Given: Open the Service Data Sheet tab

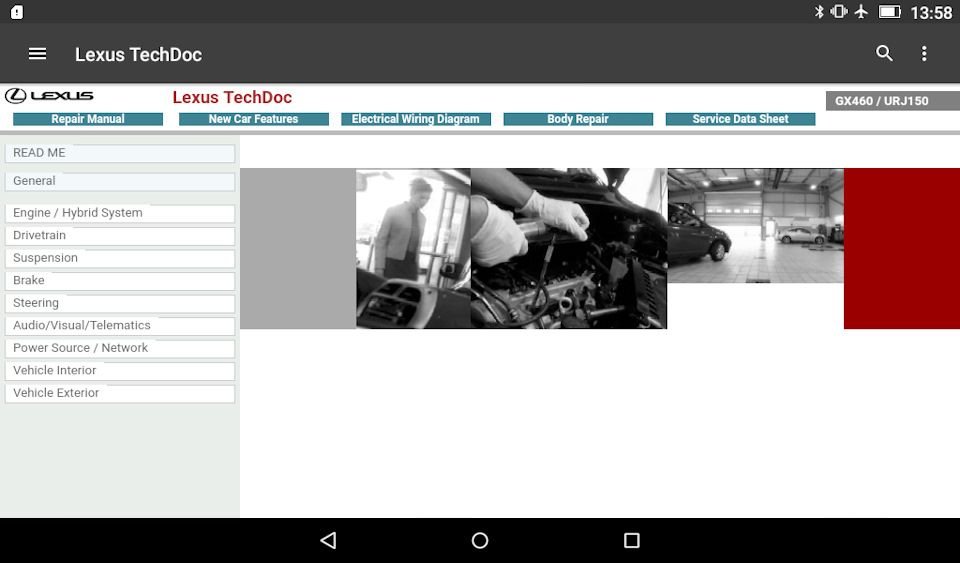Looking at the screenshot, I should [x=740, y=119].
